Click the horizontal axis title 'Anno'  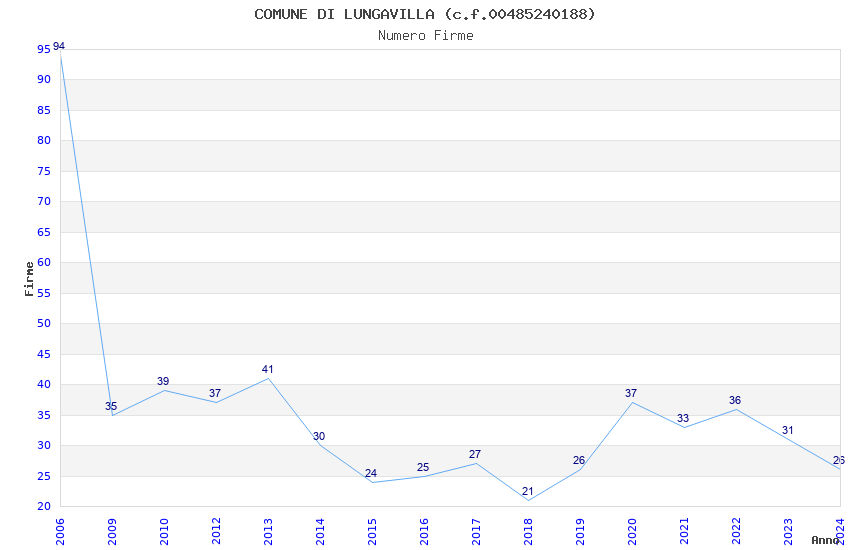point(825,540)
